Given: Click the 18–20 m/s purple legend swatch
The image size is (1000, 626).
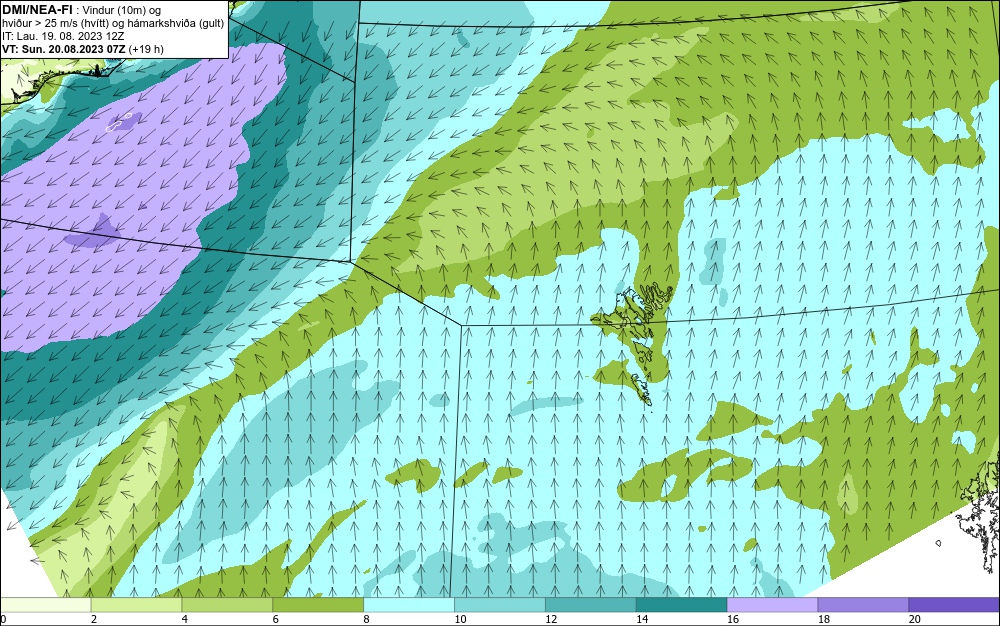Looking at the screenshot, I should coord(864,604).
